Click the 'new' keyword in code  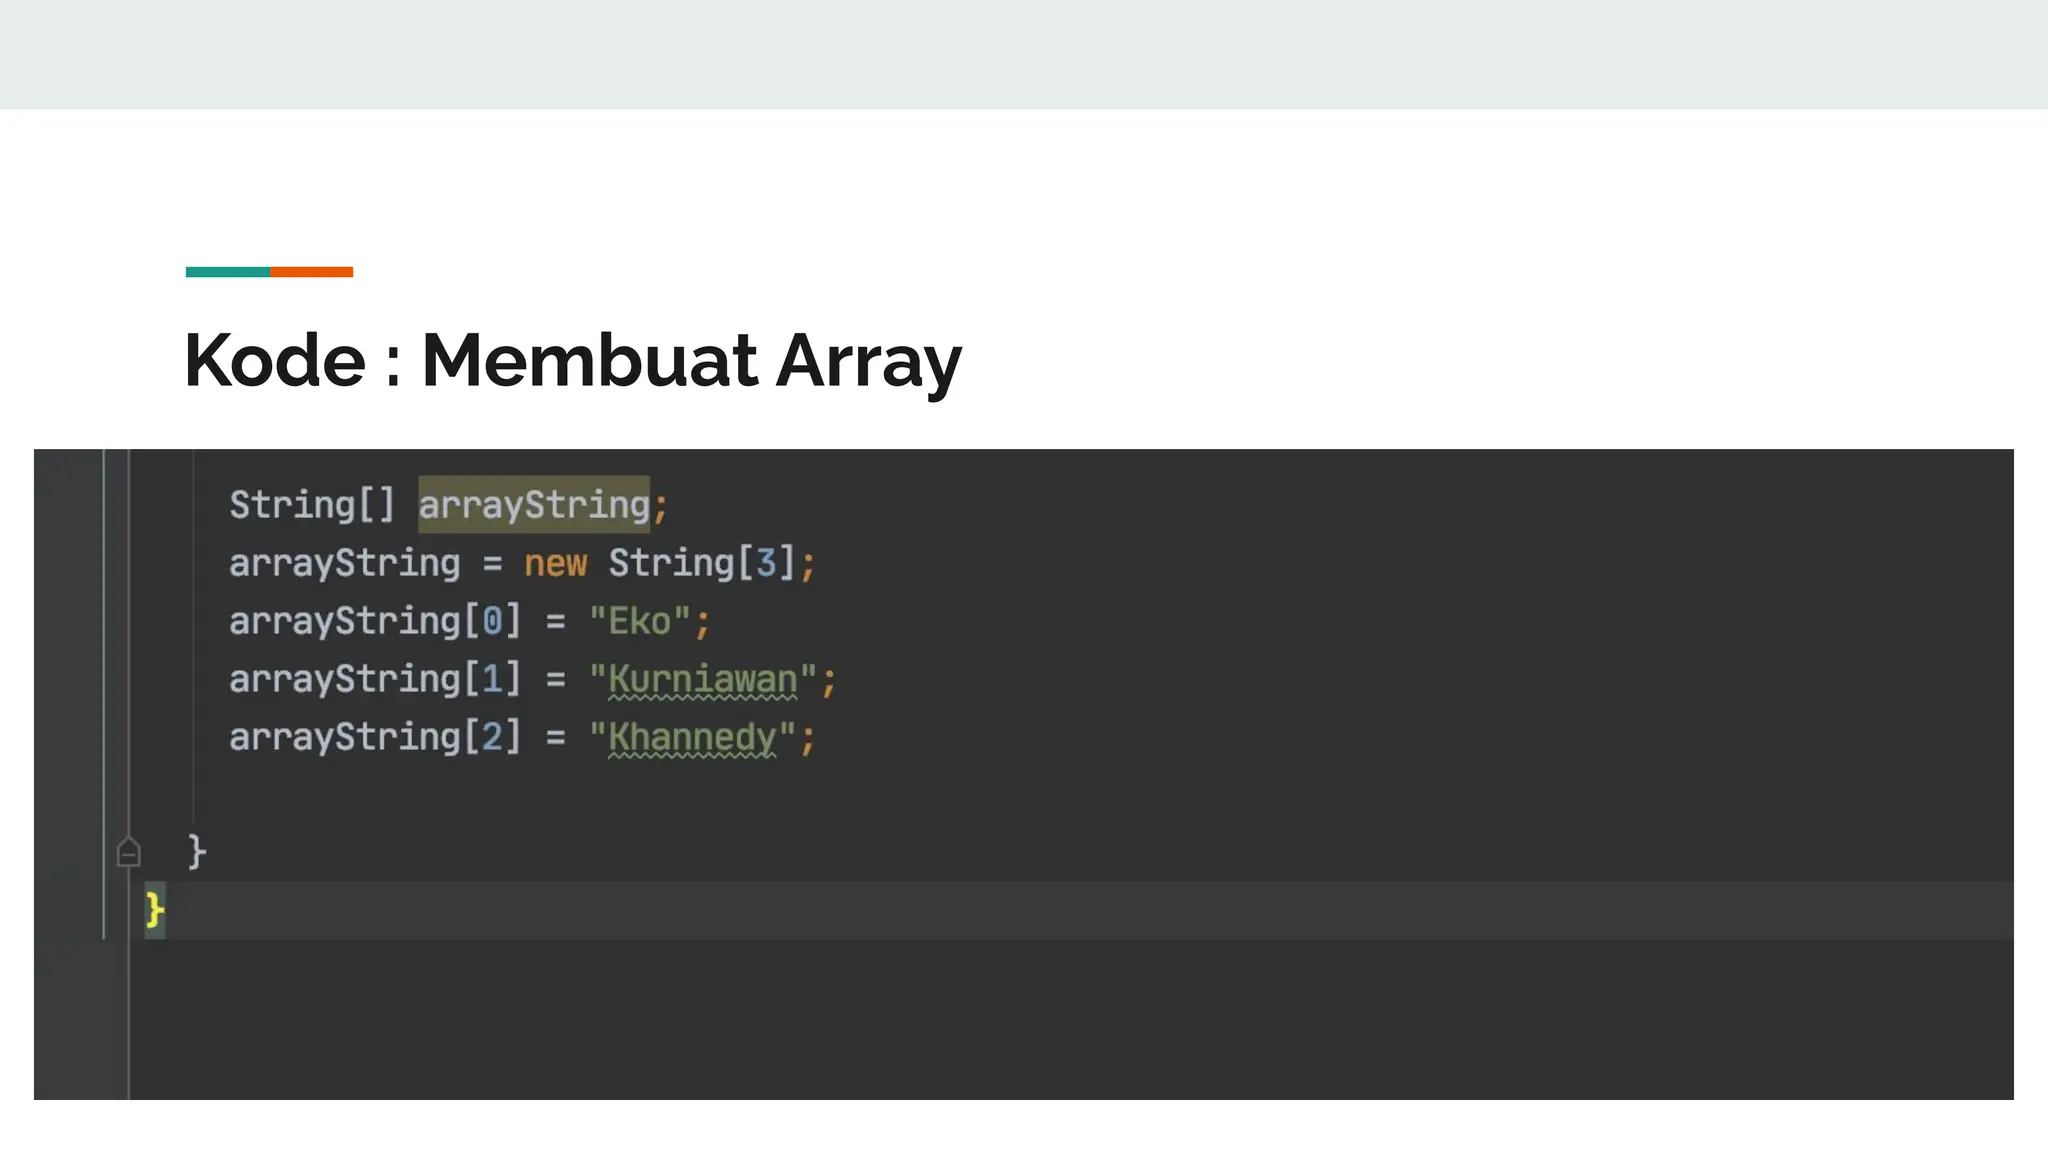click(x=555, y=563)
